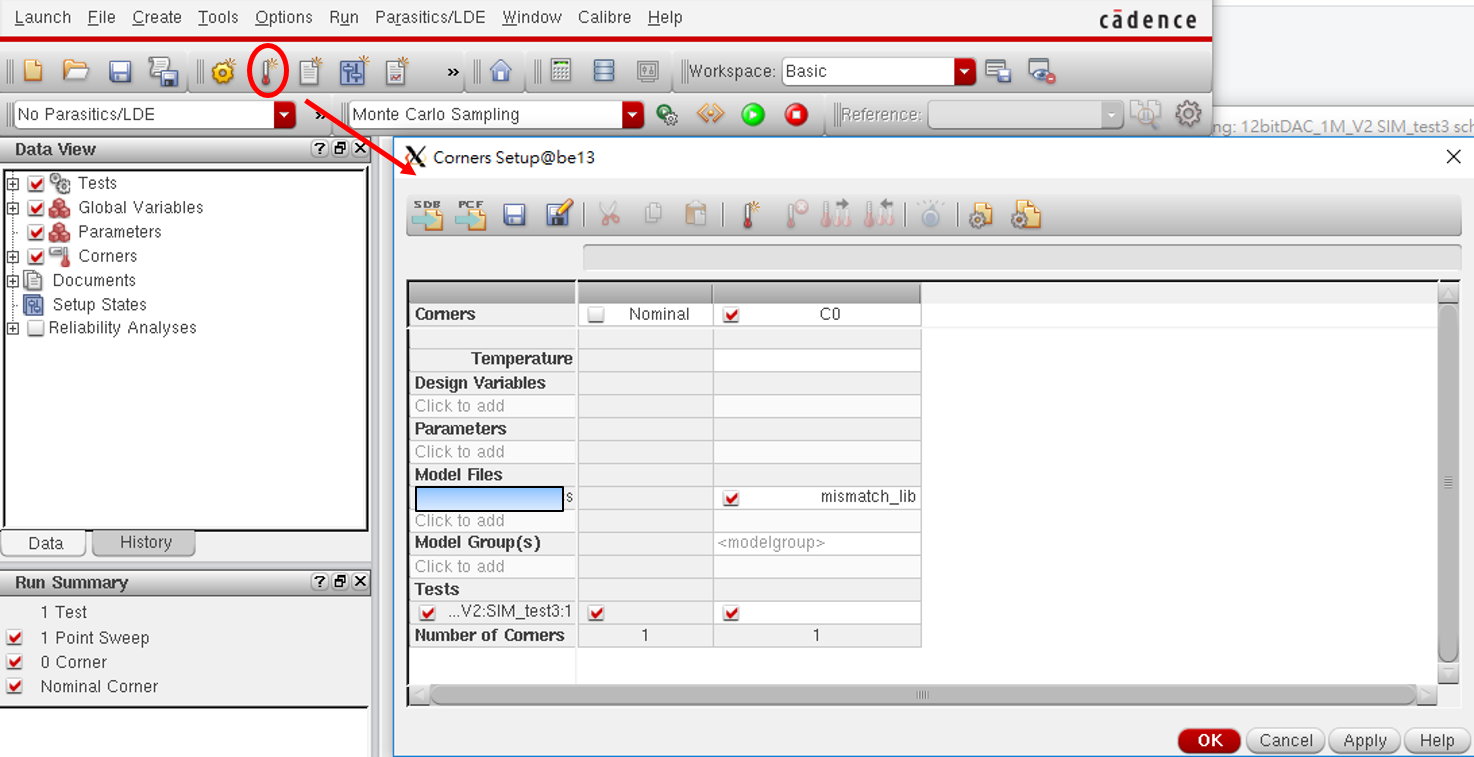1474x757 pixels.
Task: Open the Parasitics/LDE menu
Action: click(x=431, y=17)
